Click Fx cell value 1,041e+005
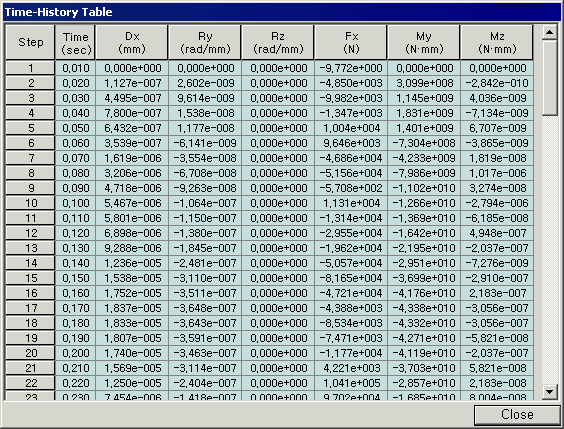564x429 pixels. coord(351,383)
